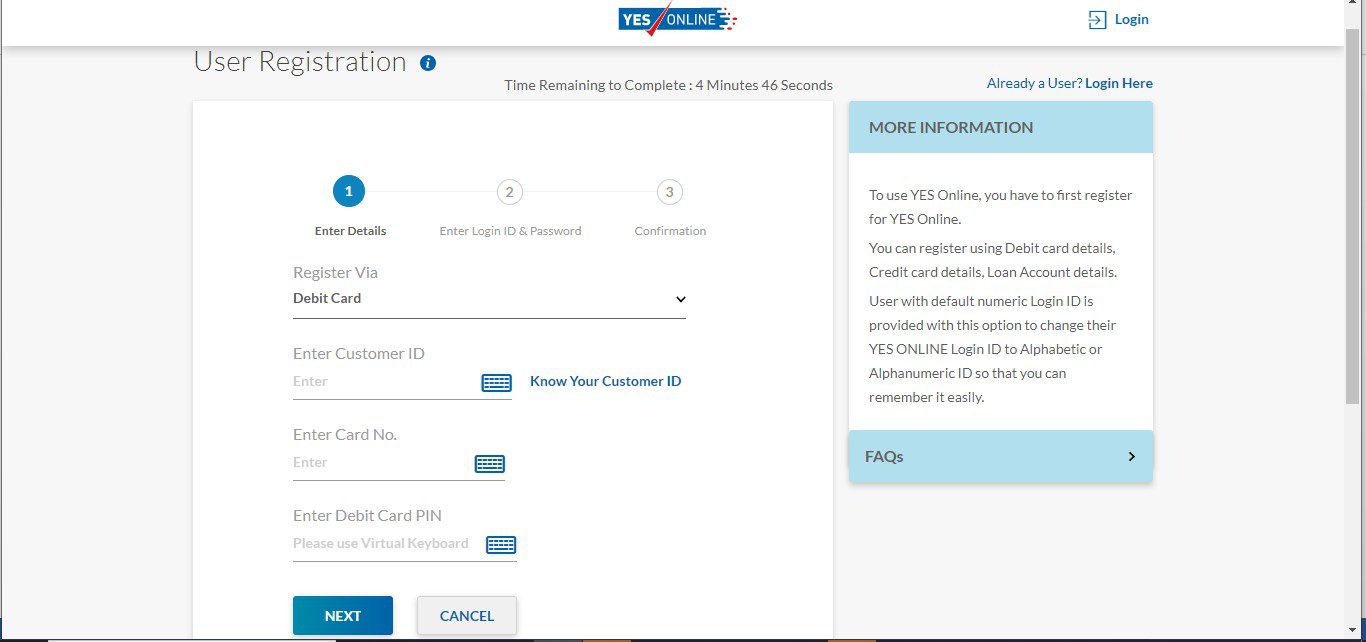
Task: Expand the FAQs section
Action: pyautogui.click(x=1001, y=456)
